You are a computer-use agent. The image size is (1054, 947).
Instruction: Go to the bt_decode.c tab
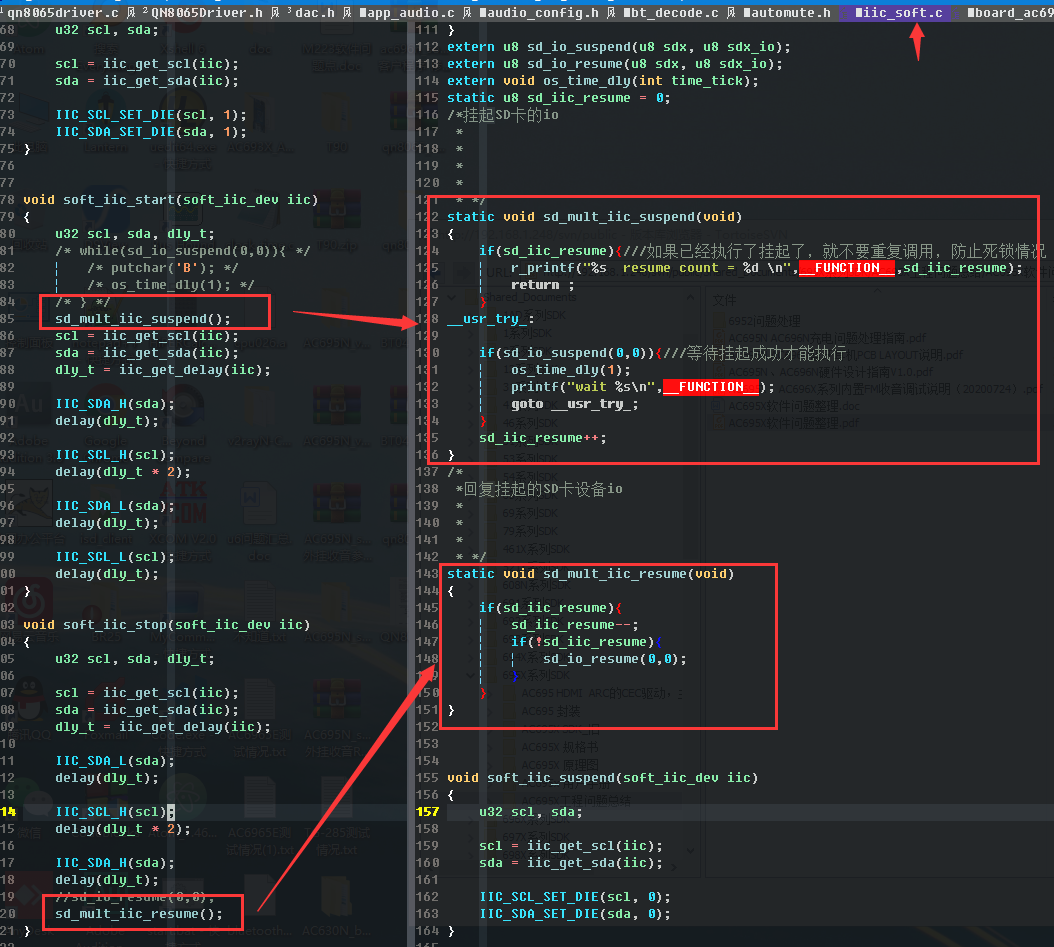click(x=670, y=13)
